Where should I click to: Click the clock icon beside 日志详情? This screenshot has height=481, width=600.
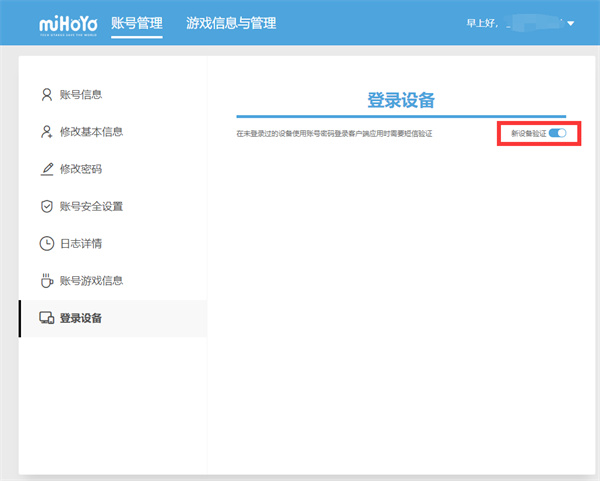coord(46,243)
